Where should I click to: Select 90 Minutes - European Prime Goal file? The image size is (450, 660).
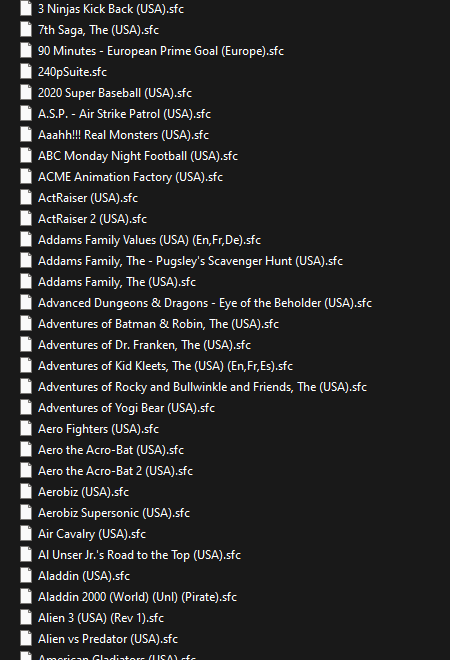coord(161,51)
